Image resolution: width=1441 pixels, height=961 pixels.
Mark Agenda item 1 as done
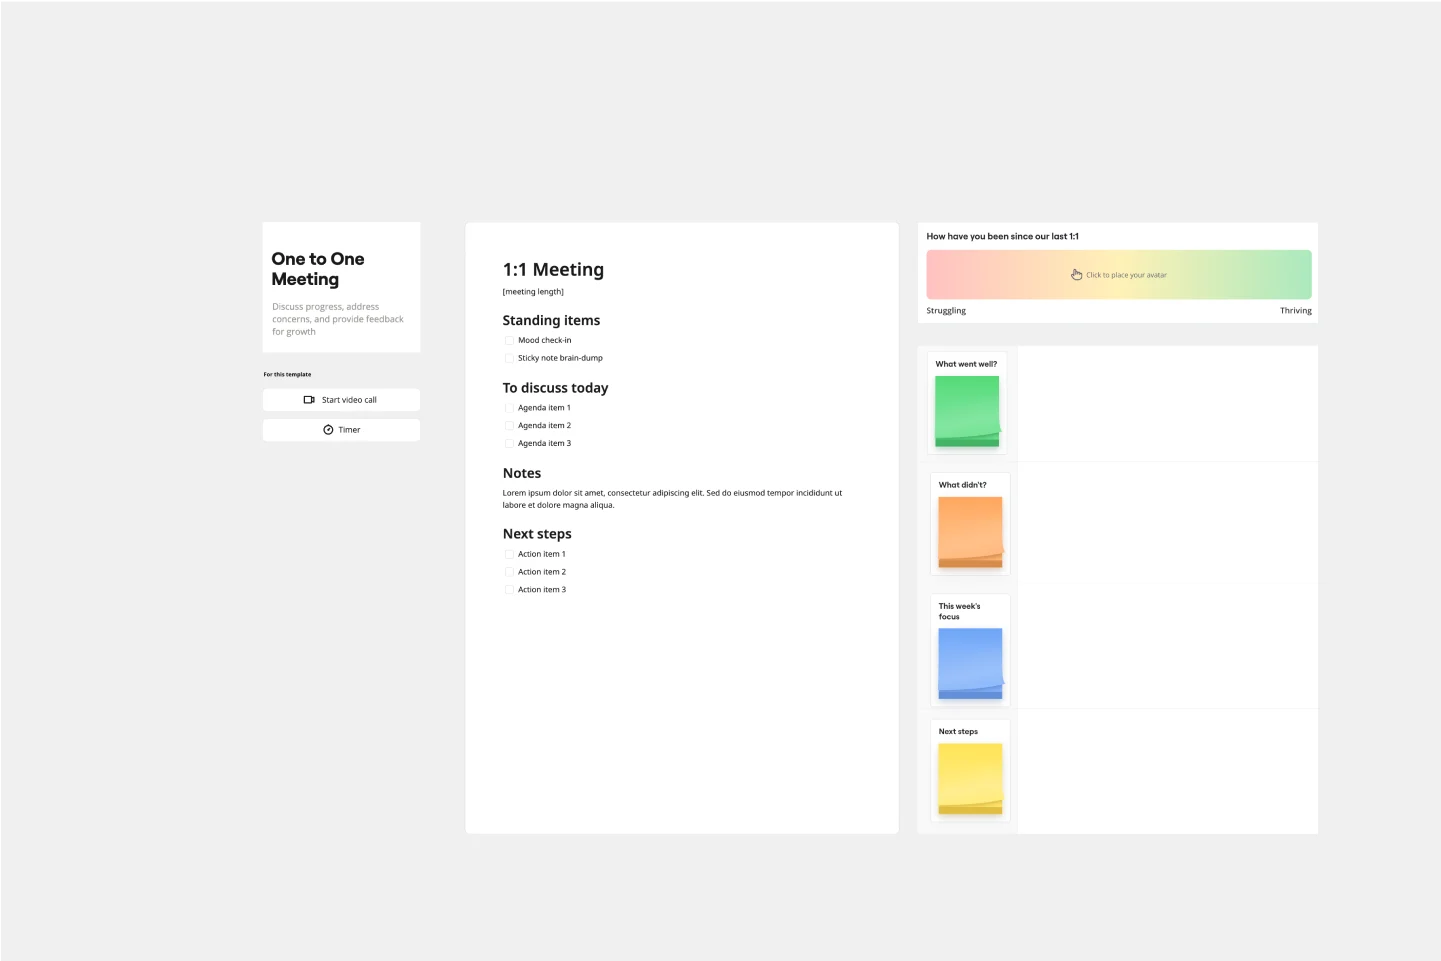(x=509, y=408)
